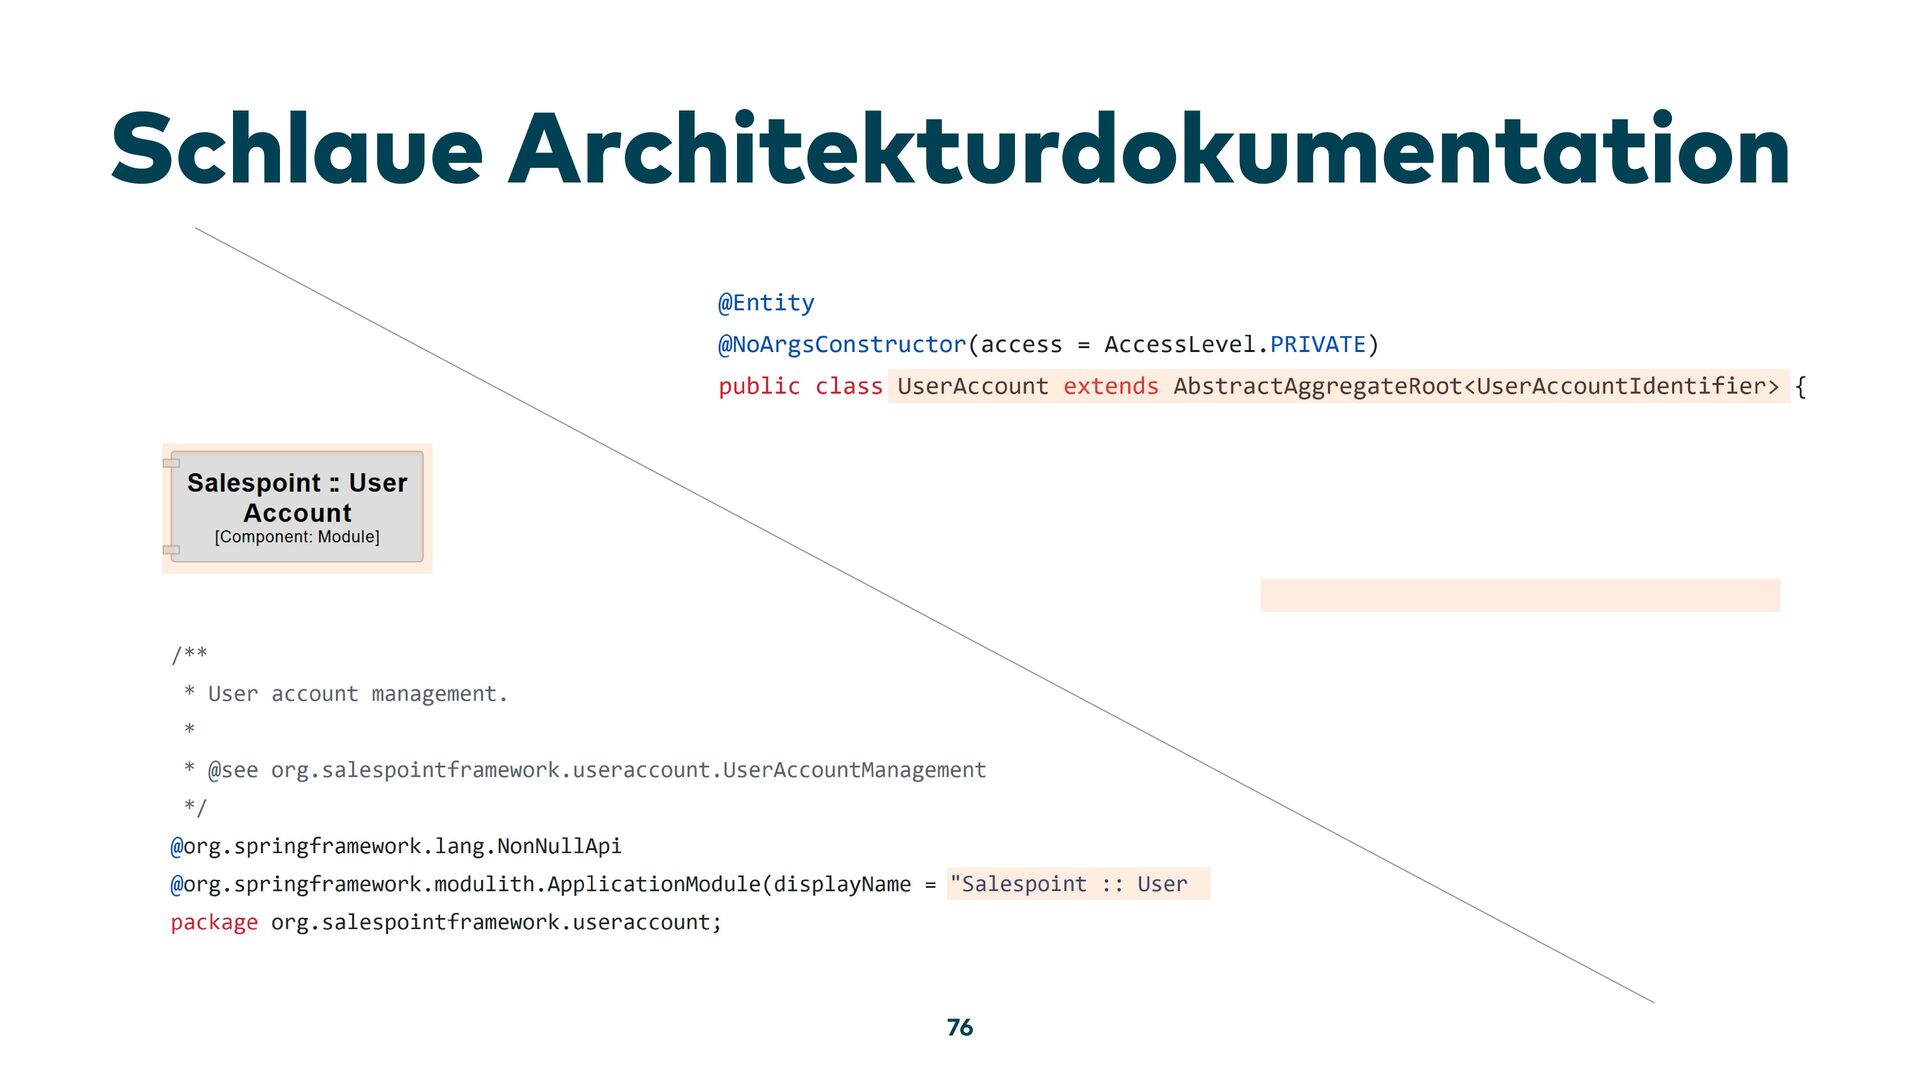Viewport: 1920px width, 1080px height.
Task: Click the slide title Schlaue Architekturdokumentation
Action: 949,150
